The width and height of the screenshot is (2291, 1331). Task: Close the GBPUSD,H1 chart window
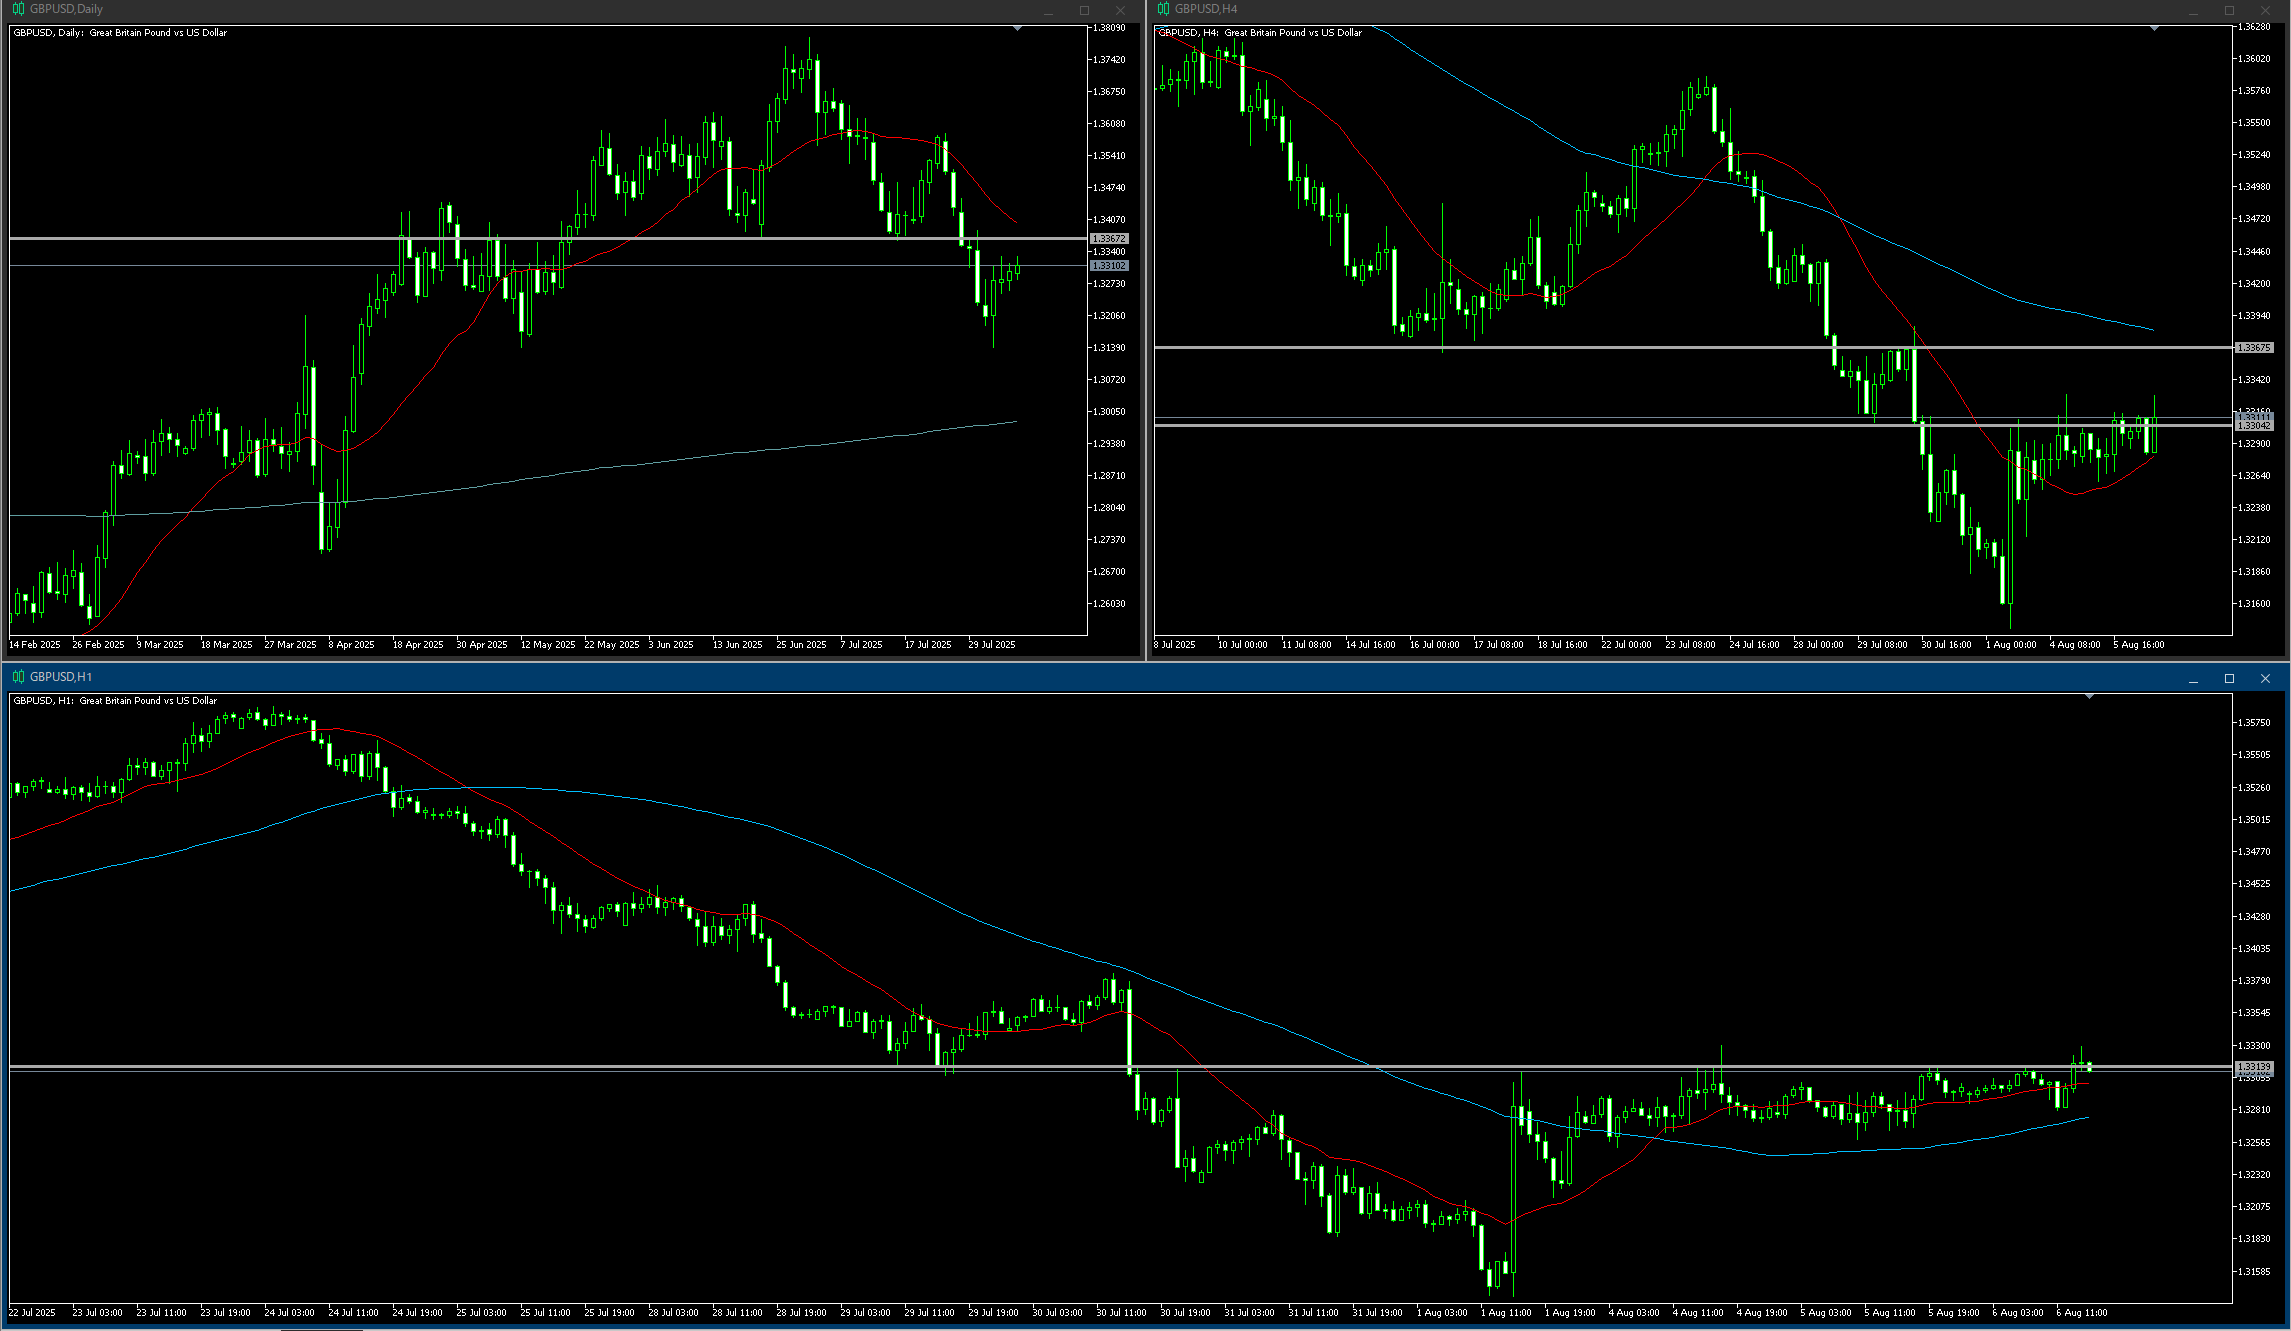click(x=2265, y=679)
